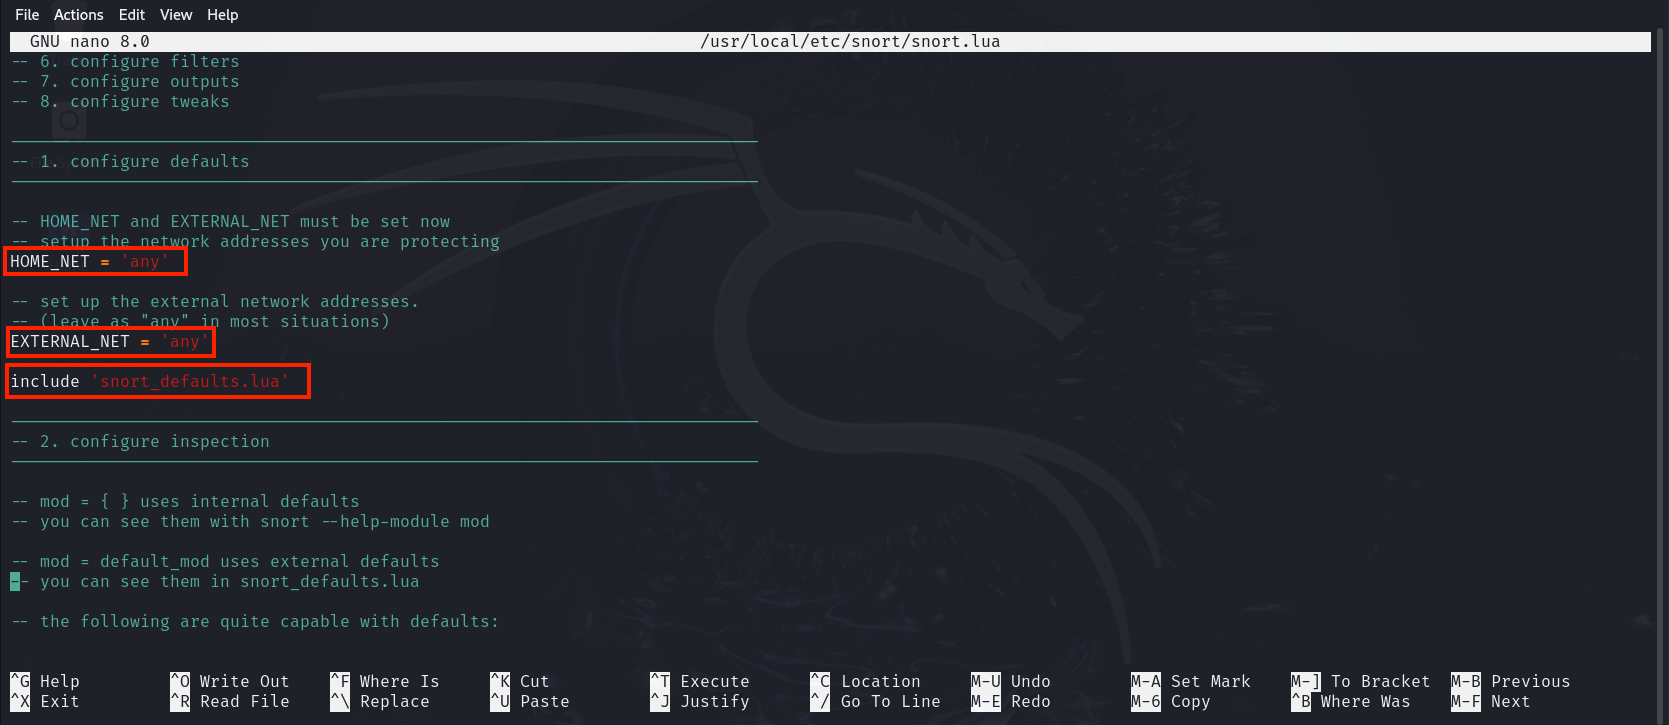Click the Exit shortcut ^X
The image size is (1669, 725).
[45, 701]
